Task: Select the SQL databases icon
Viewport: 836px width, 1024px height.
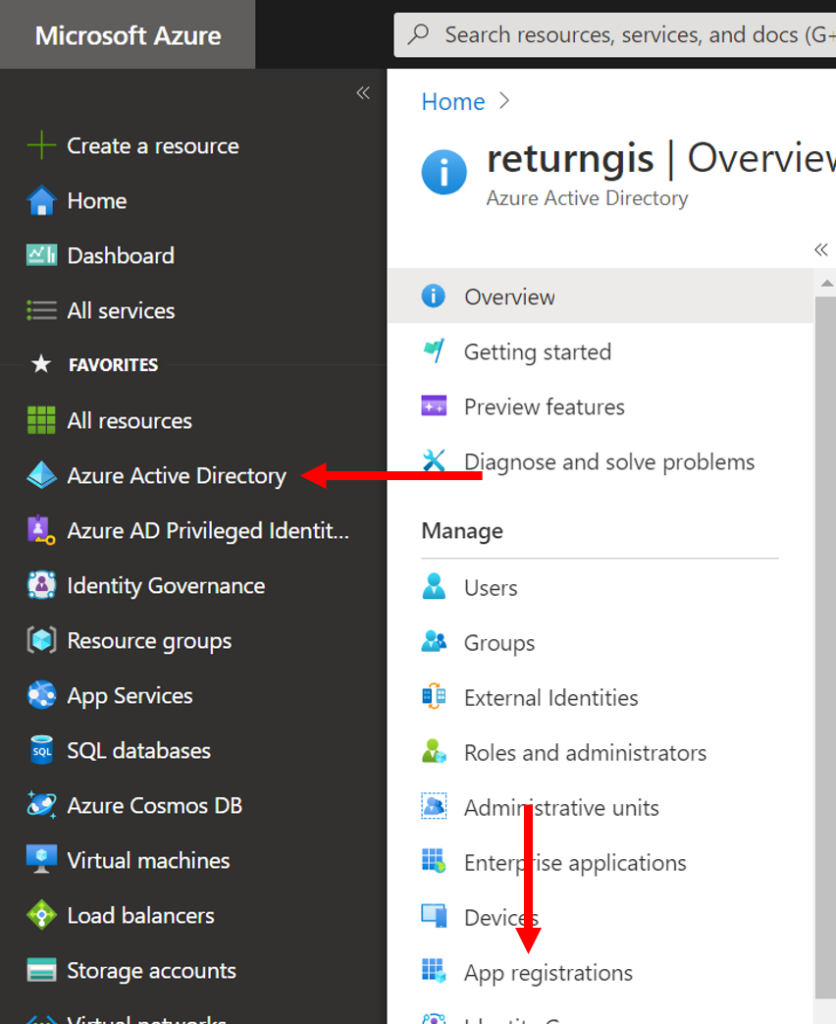Action: pos(41,750)
